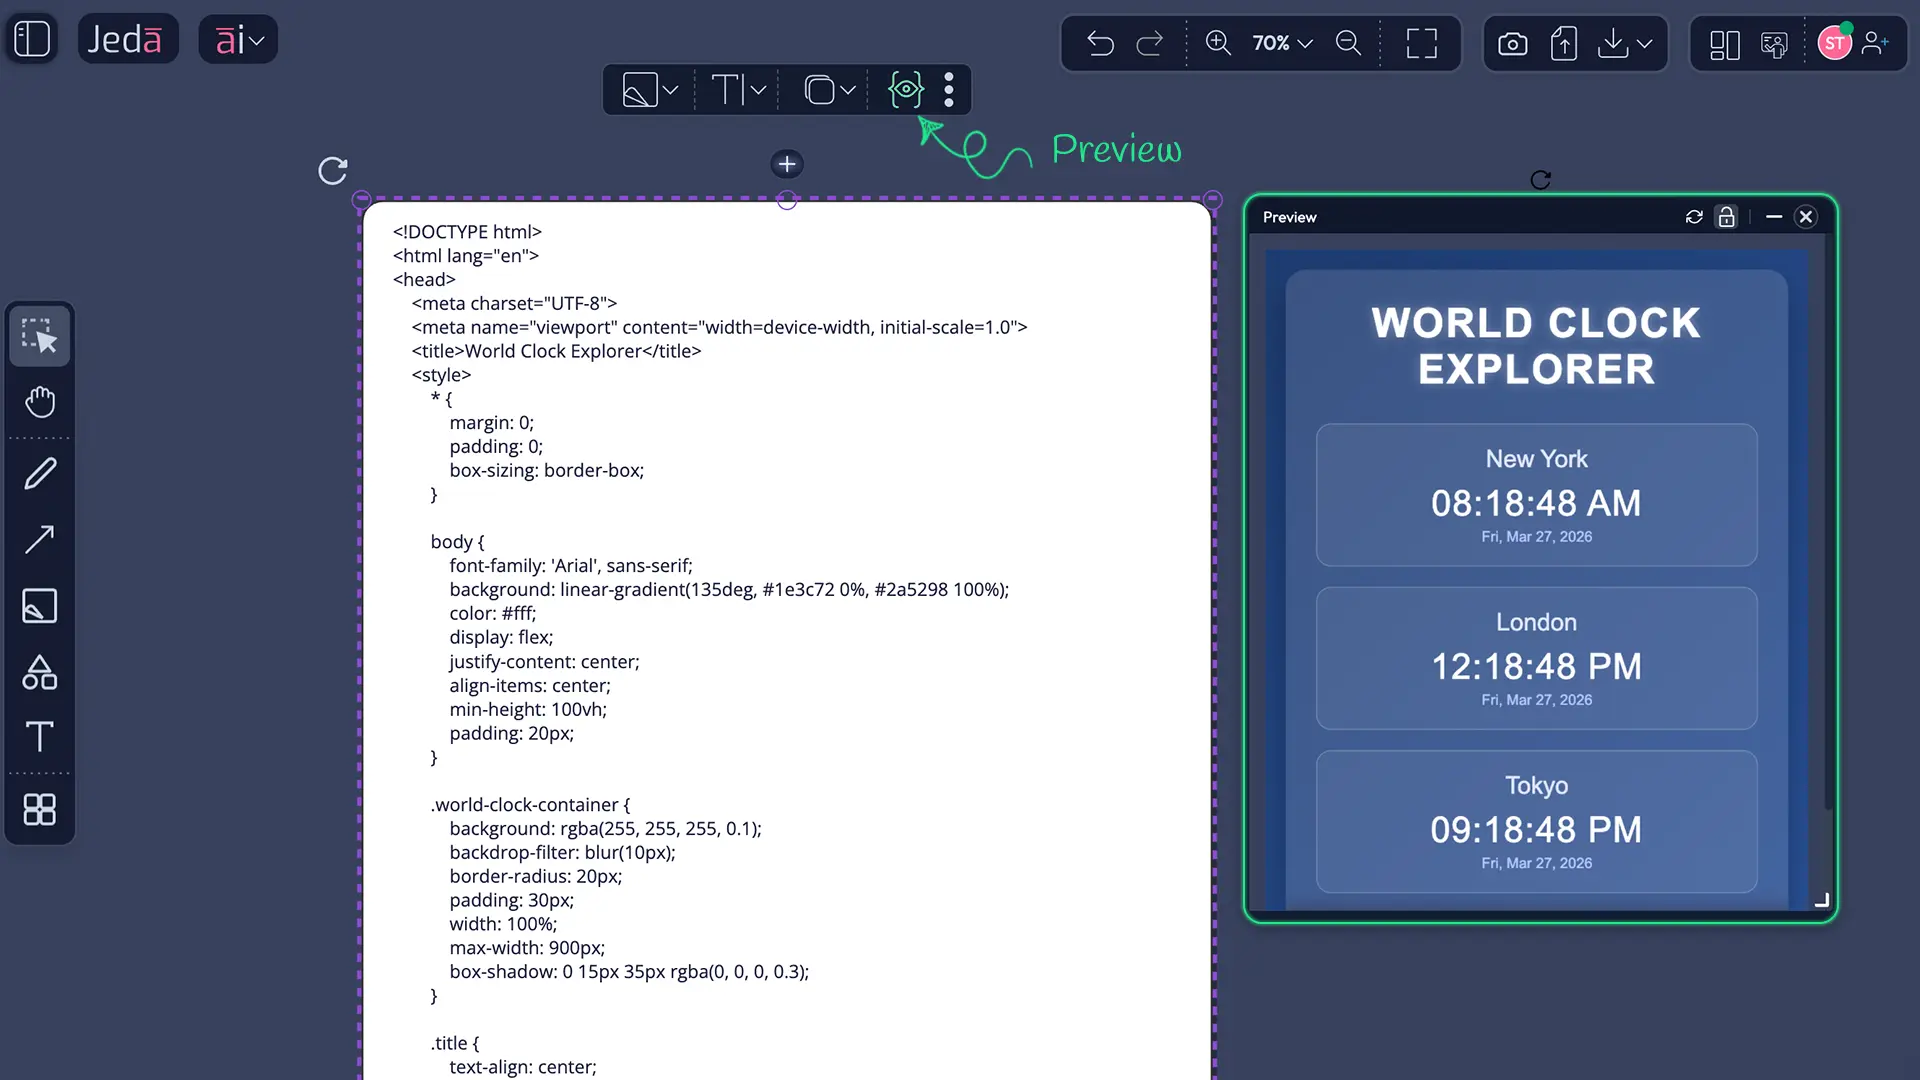This screenshot has height=1080, width=1920.
Task: Open the download format dropdown arrow
Action: (x=1643, y=44)
